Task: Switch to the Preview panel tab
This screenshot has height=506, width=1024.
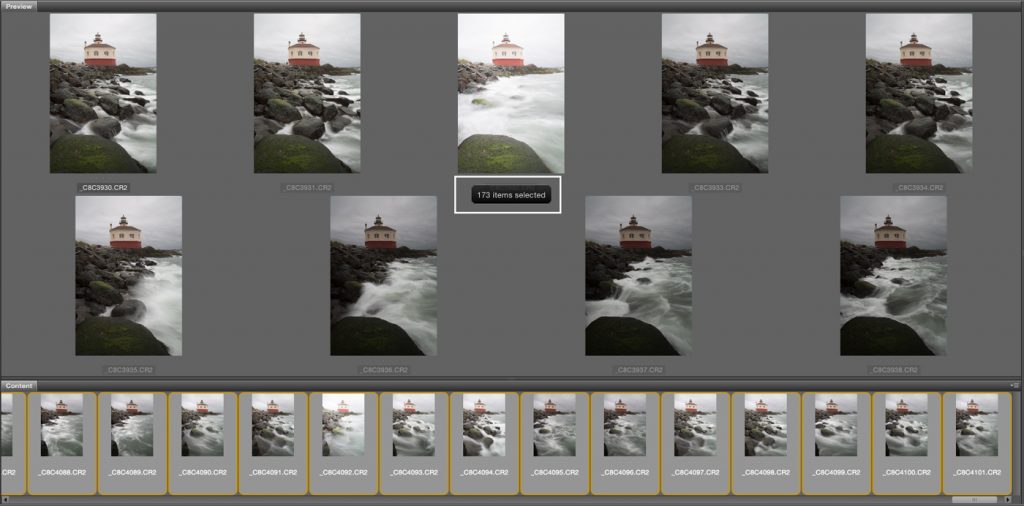Action: 19,6
